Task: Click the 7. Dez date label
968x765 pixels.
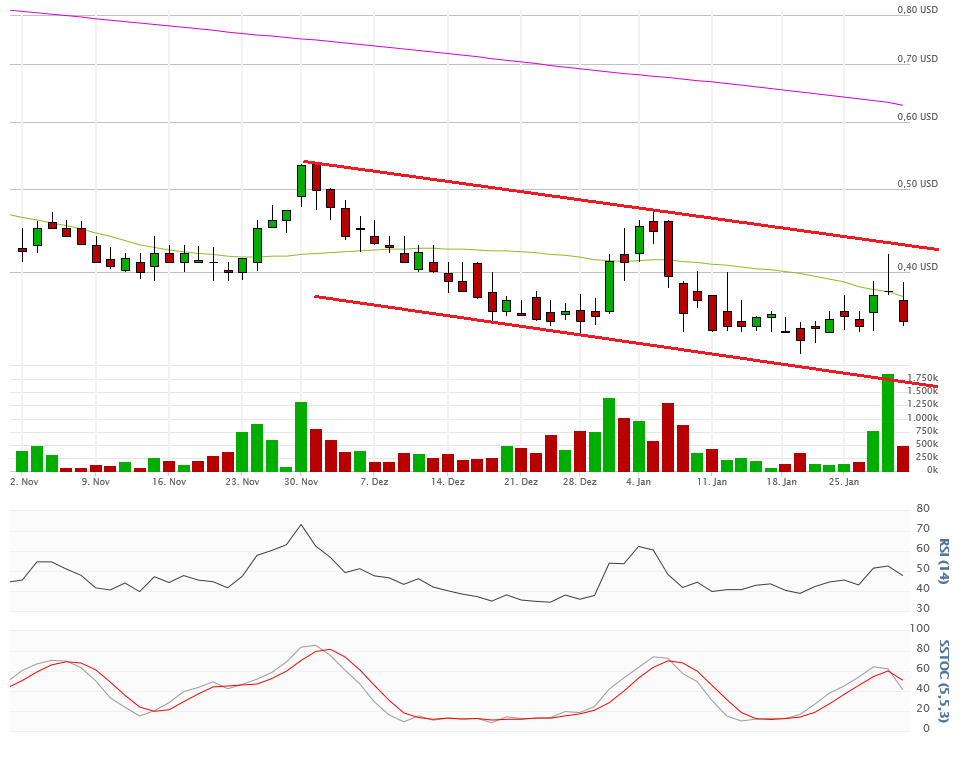Action: coord(375,482)
